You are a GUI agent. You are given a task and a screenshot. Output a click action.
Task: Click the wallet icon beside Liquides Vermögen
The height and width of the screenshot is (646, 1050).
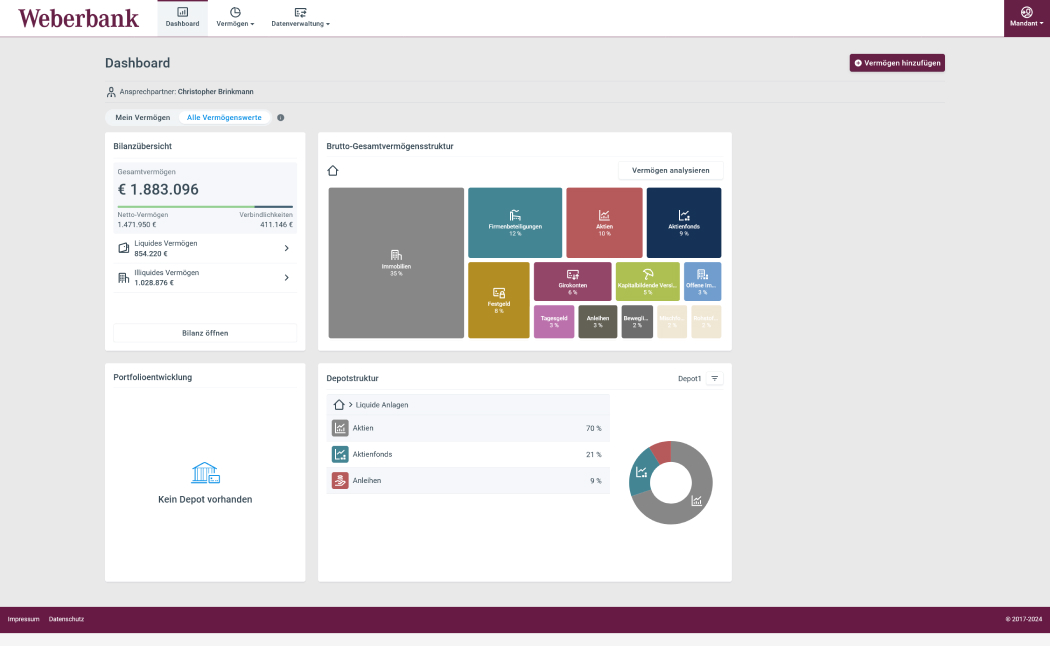[x=124, y=247]
